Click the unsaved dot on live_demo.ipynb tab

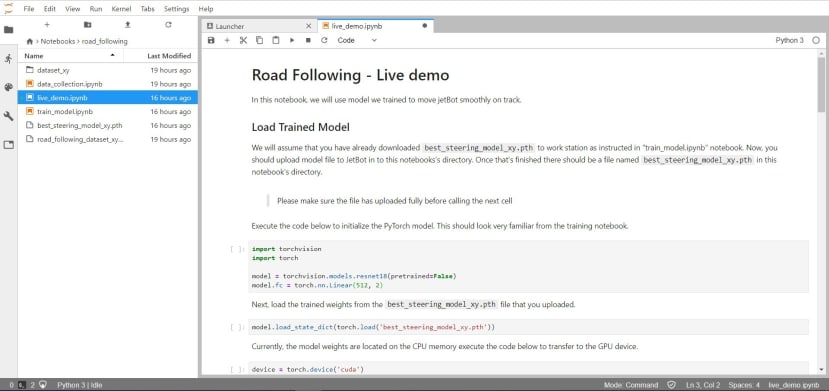click(424, 26)
